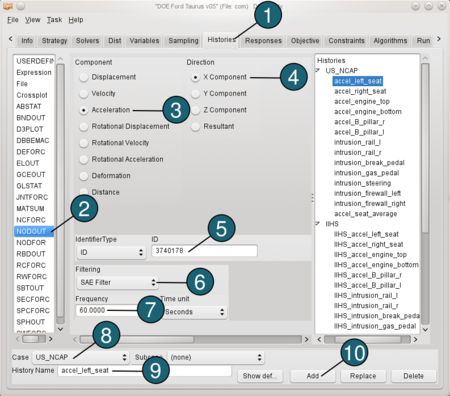Collapse the US_NCAP tree group
Viewport: 450px width, 396px height.
pos(318,70)
